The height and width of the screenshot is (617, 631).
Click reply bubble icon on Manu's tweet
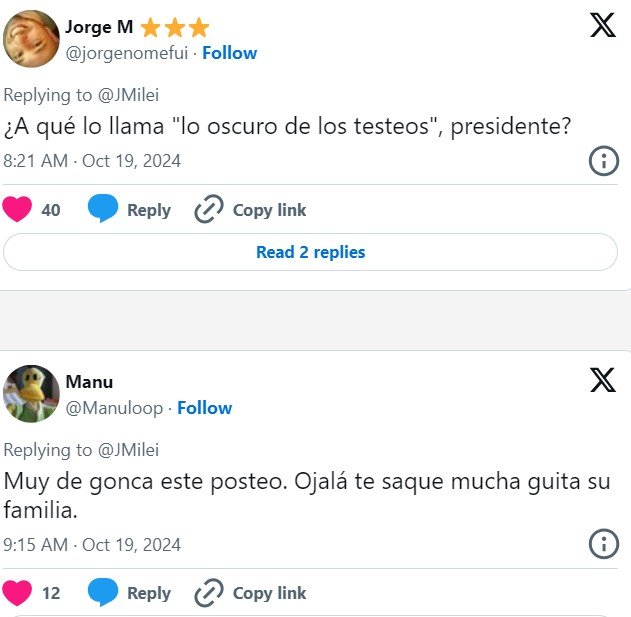(103, 593)
